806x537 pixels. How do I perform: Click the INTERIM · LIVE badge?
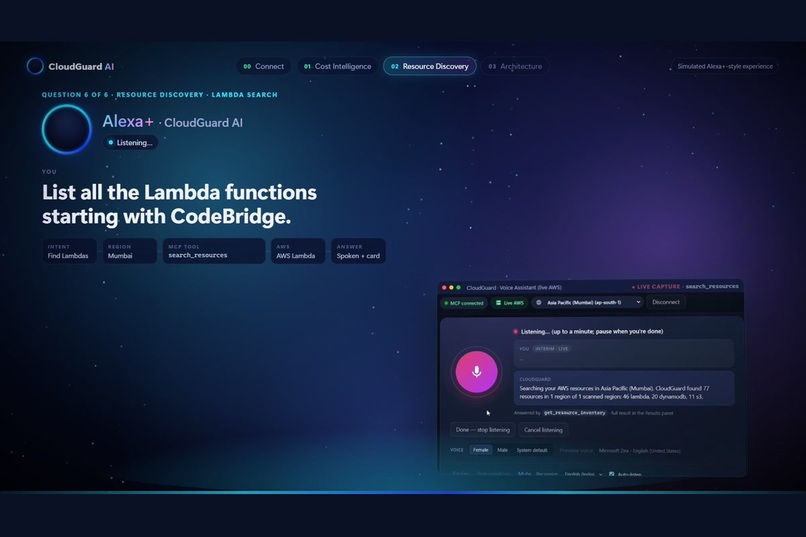click(x=552, y=349)
